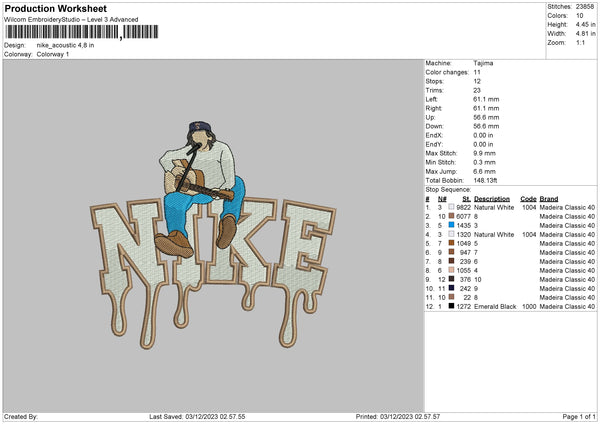
Task: Click the orange-brown swatch in stop row 5
Action: 451,243
